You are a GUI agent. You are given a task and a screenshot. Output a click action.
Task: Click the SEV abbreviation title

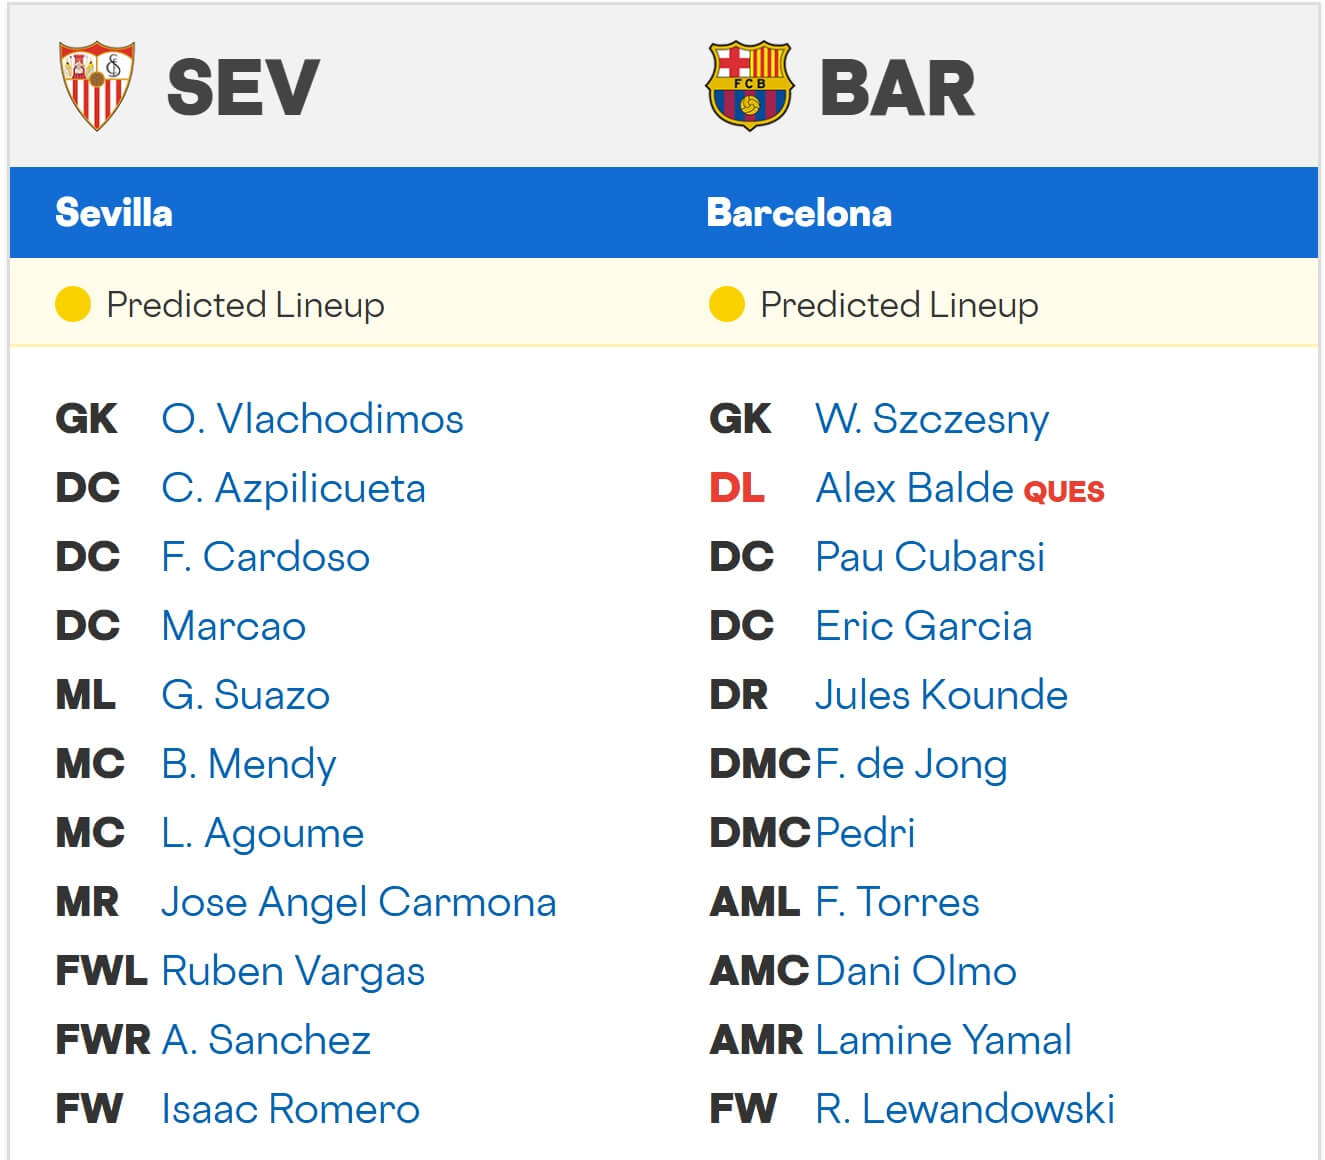point(243,88)
